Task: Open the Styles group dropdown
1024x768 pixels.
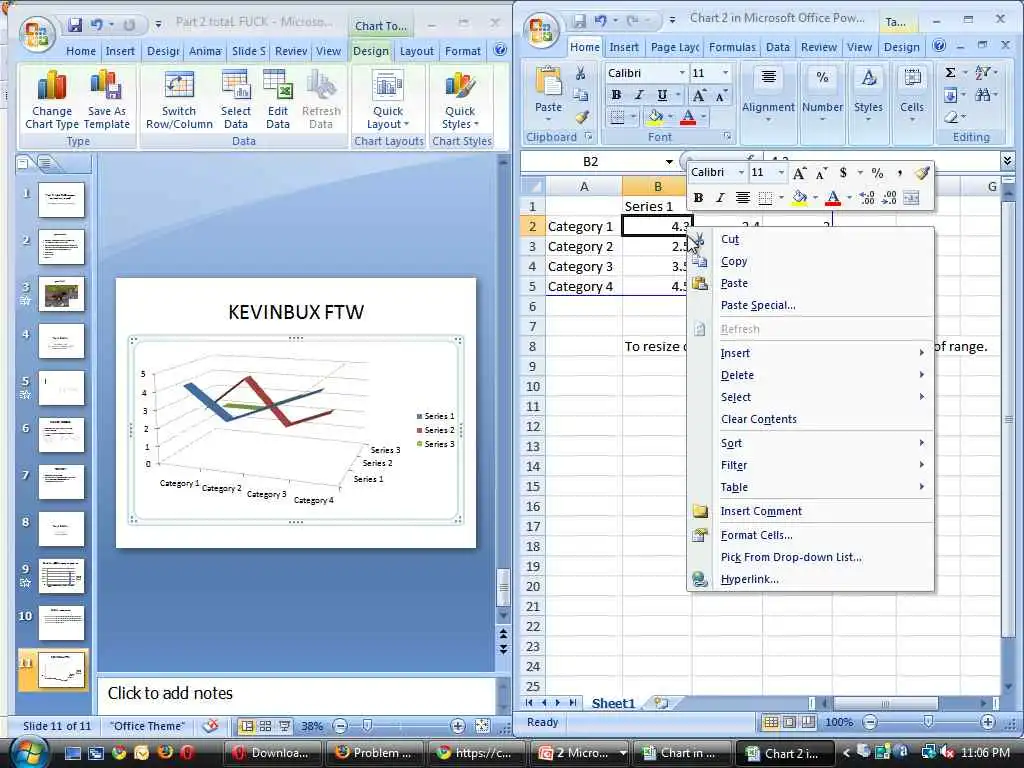Action: coord(868,95)
